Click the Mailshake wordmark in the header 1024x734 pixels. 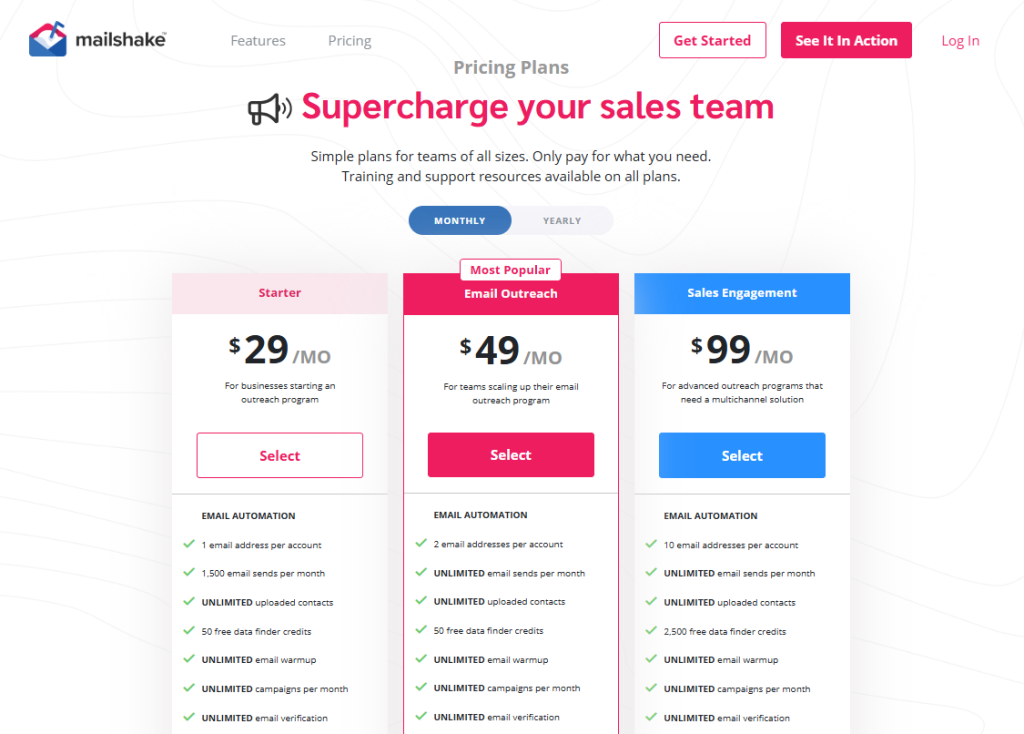[x=118, y=40]
